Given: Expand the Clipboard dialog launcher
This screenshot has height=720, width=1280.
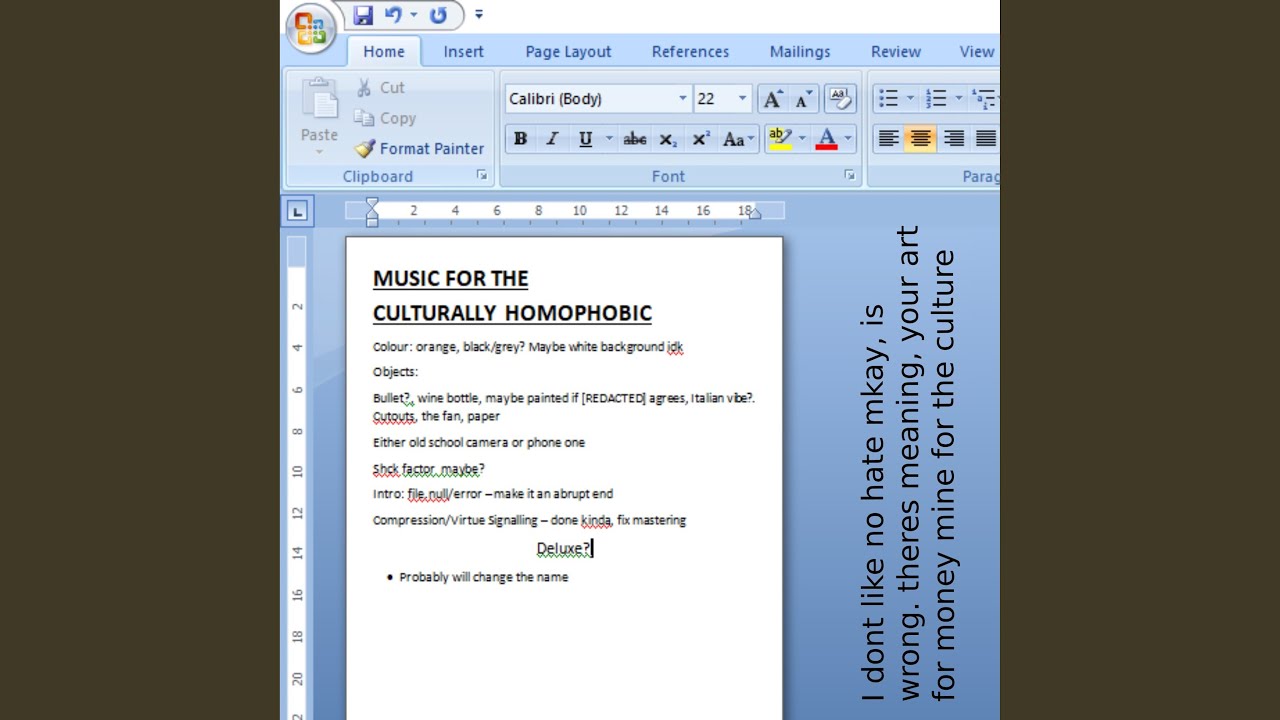Looking at the screenshot, I should 481,175.
